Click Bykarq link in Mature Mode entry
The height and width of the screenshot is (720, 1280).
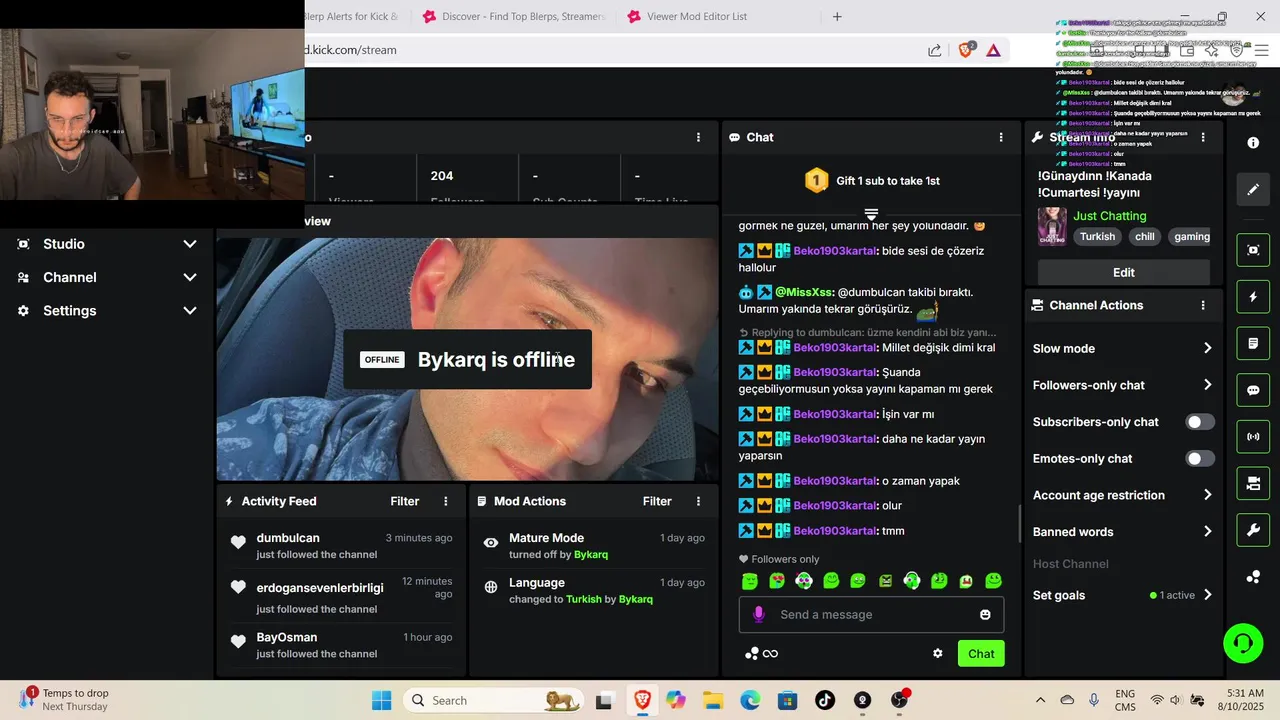(x=591, y=554)
